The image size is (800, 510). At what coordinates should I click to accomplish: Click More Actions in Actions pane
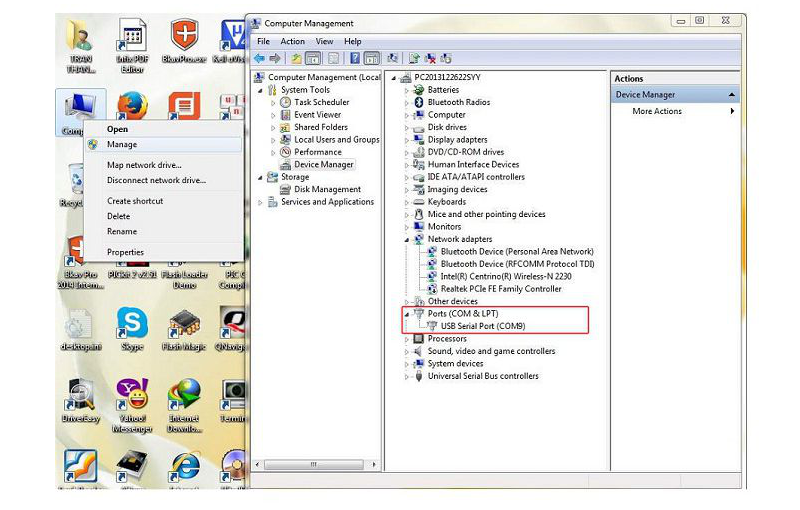[657, 111]
